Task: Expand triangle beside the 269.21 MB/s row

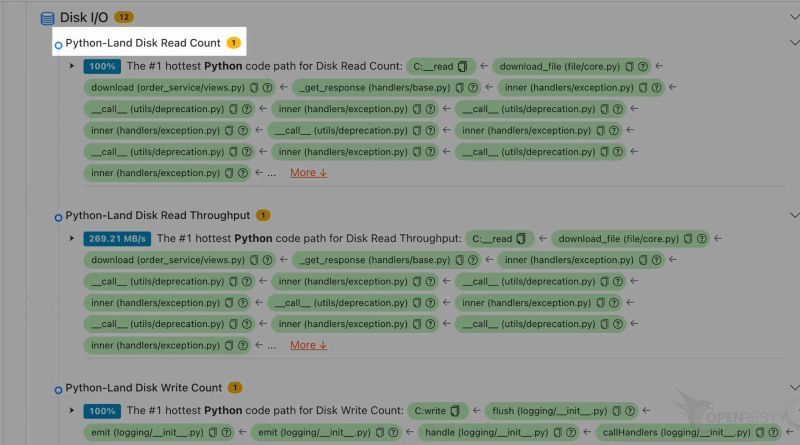Action: point(71,238)
